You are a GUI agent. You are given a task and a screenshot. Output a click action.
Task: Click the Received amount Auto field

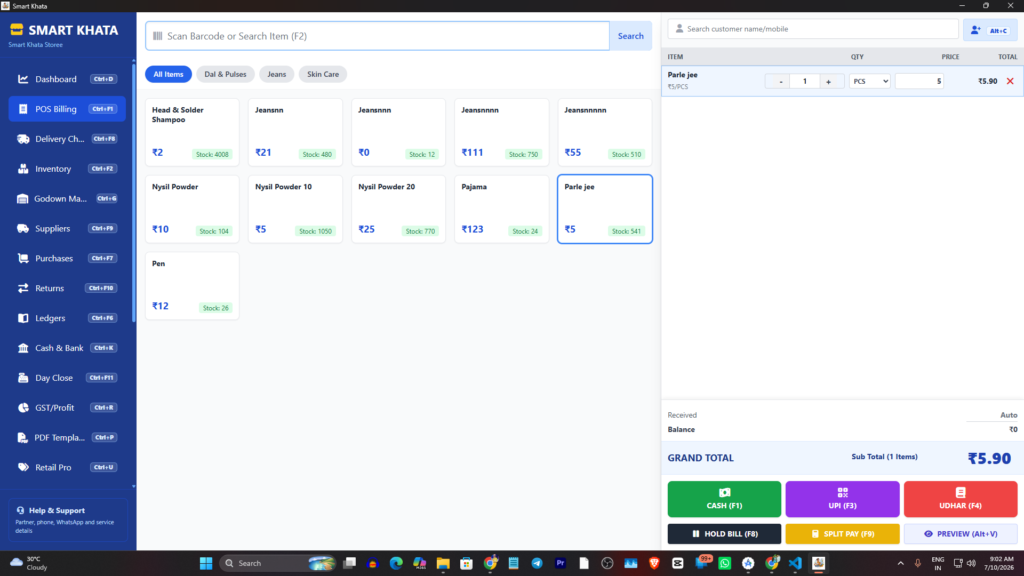coord(991,415)
